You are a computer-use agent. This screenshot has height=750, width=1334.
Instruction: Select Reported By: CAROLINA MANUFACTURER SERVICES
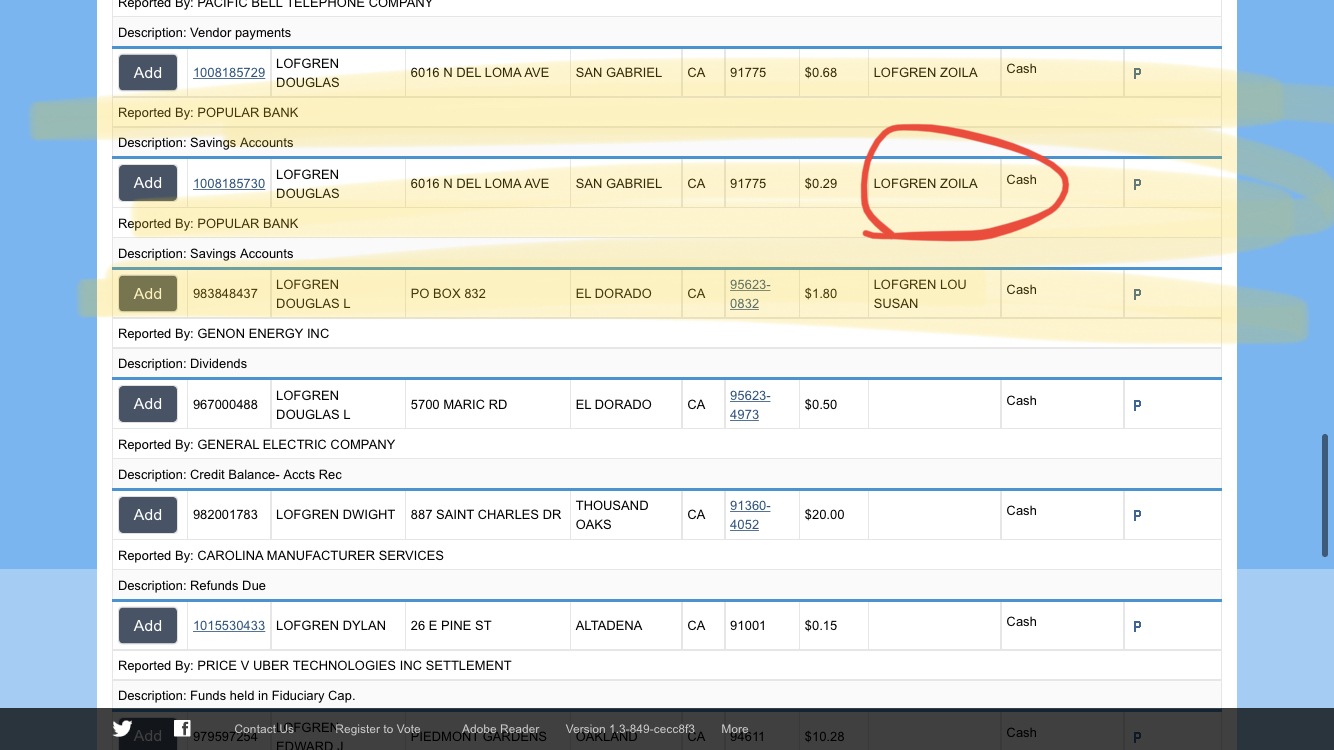tap(281, 556)
